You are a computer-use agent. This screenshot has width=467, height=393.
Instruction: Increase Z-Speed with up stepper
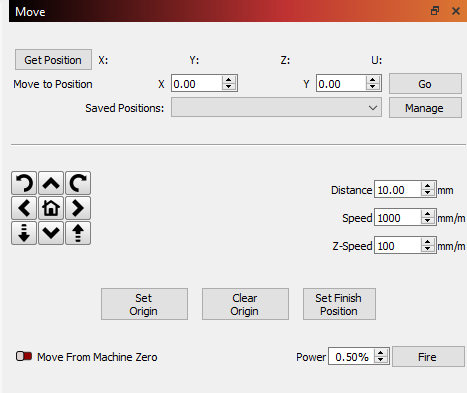428,242
